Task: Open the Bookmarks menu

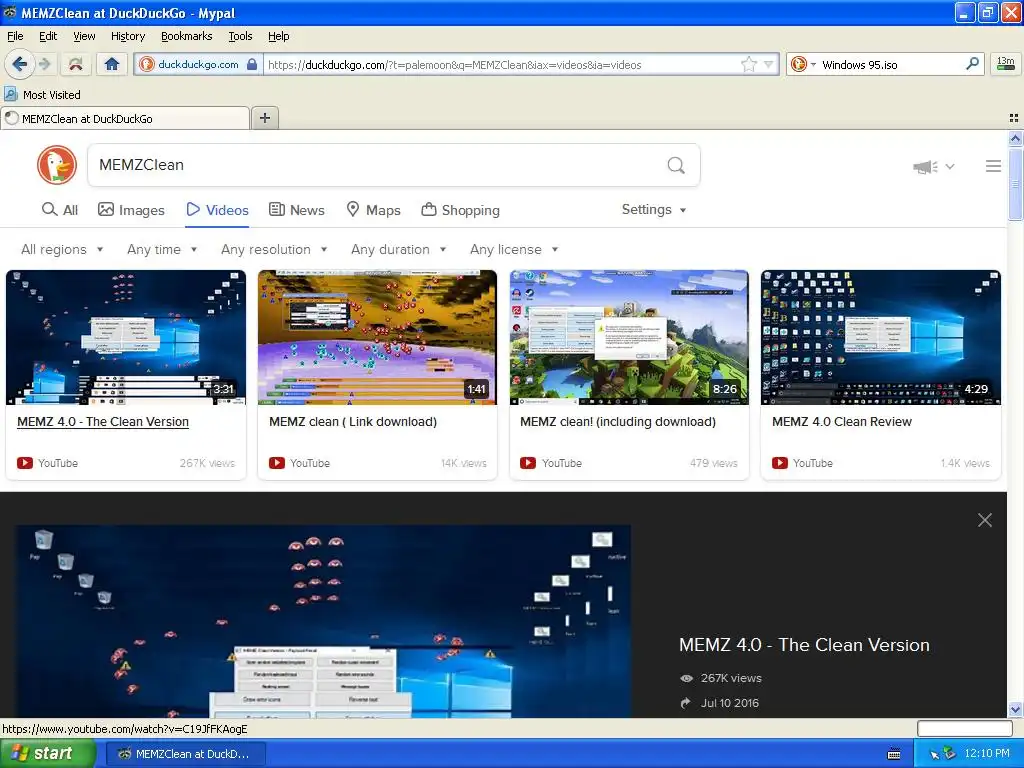Action: [186, 36]
